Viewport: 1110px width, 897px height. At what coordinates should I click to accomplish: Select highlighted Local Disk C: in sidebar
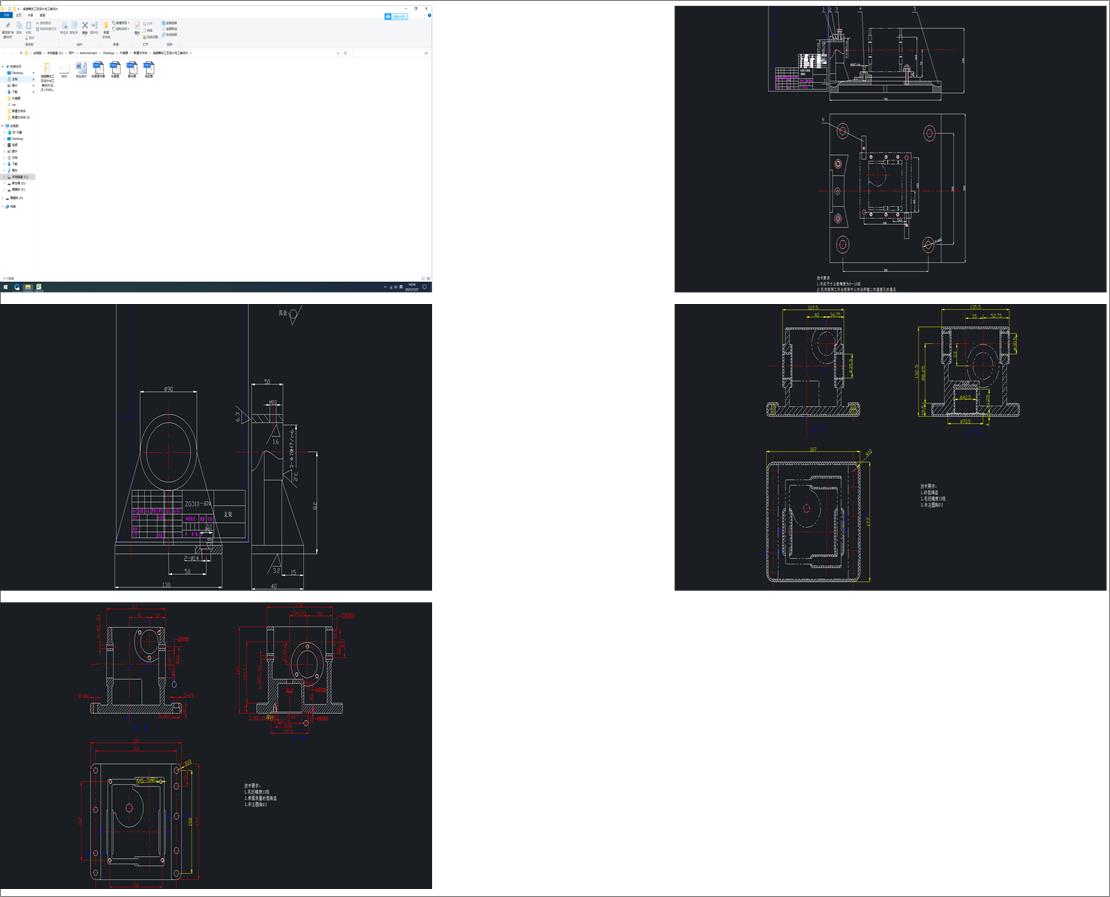click(x=18, y=177)
